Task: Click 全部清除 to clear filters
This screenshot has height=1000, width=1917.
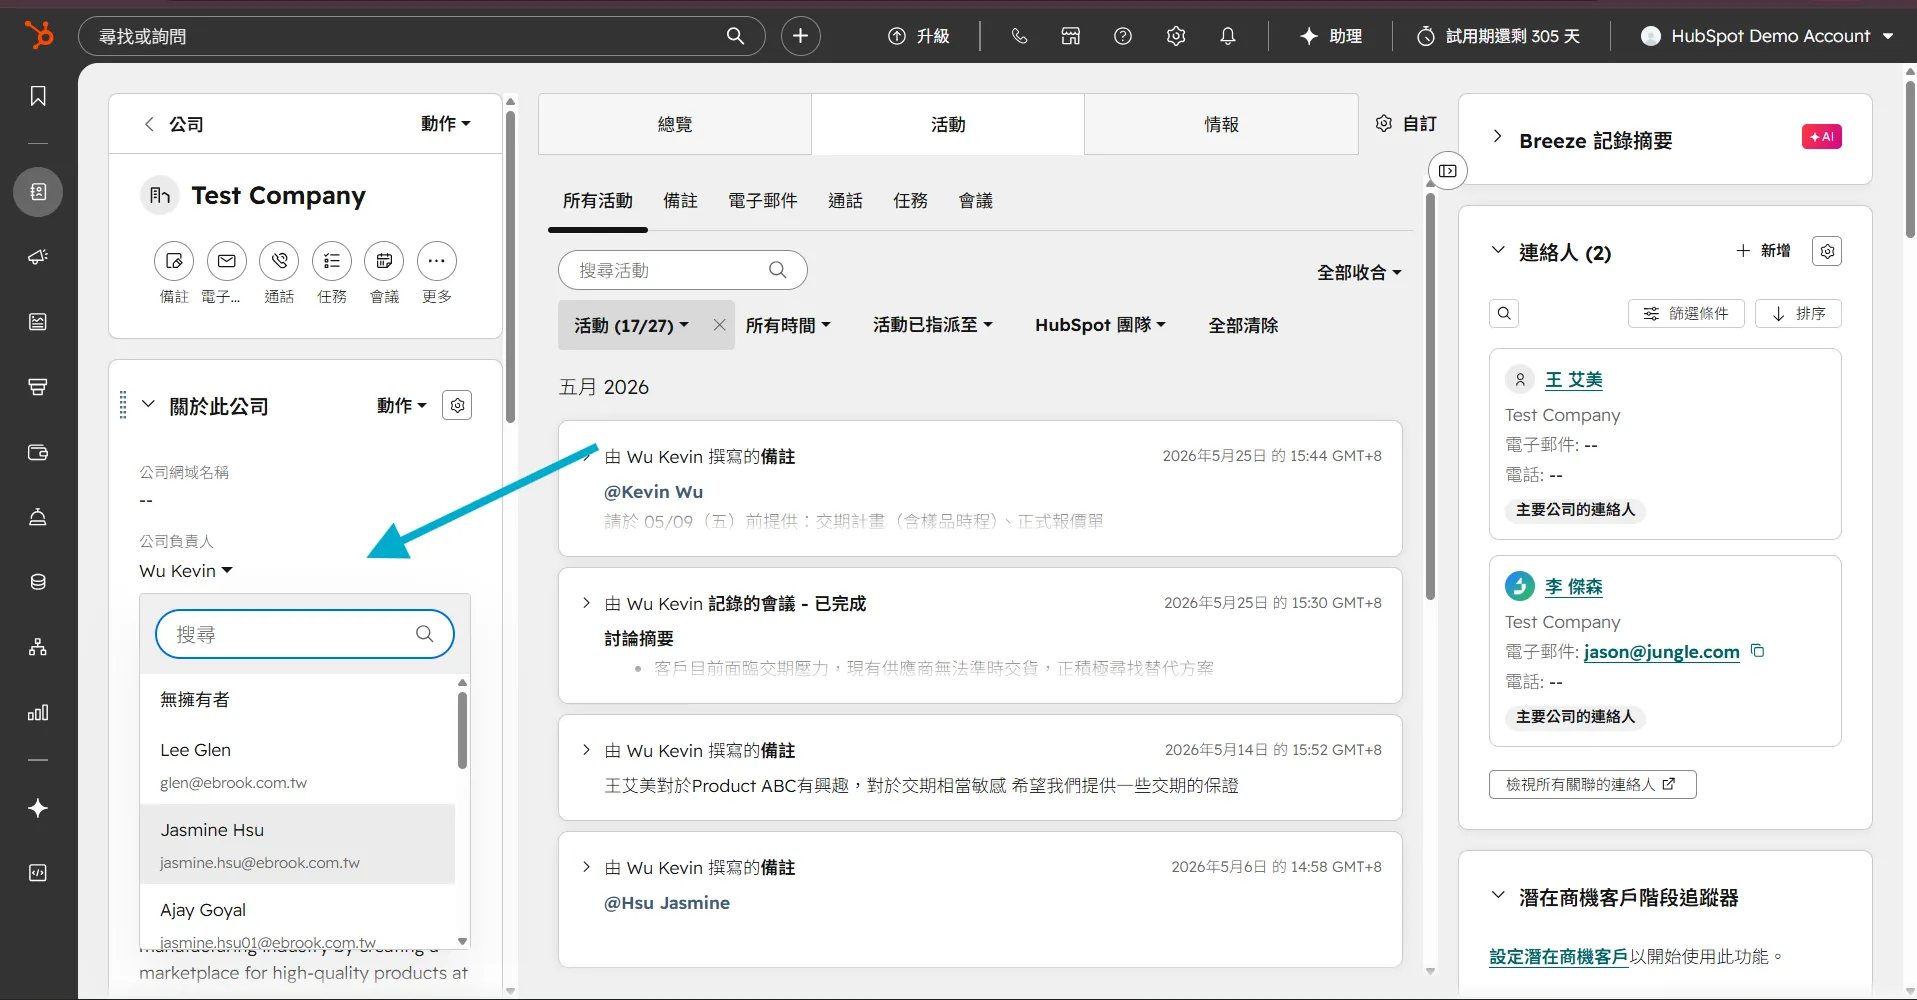Action: (x=1243, y=325)
